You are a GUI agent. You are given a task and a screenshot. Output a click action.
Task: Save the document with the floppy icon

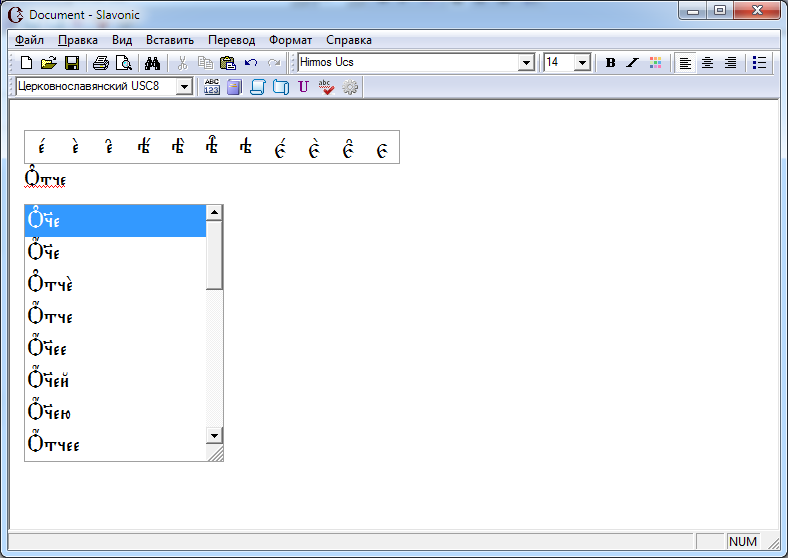(71, 63)
